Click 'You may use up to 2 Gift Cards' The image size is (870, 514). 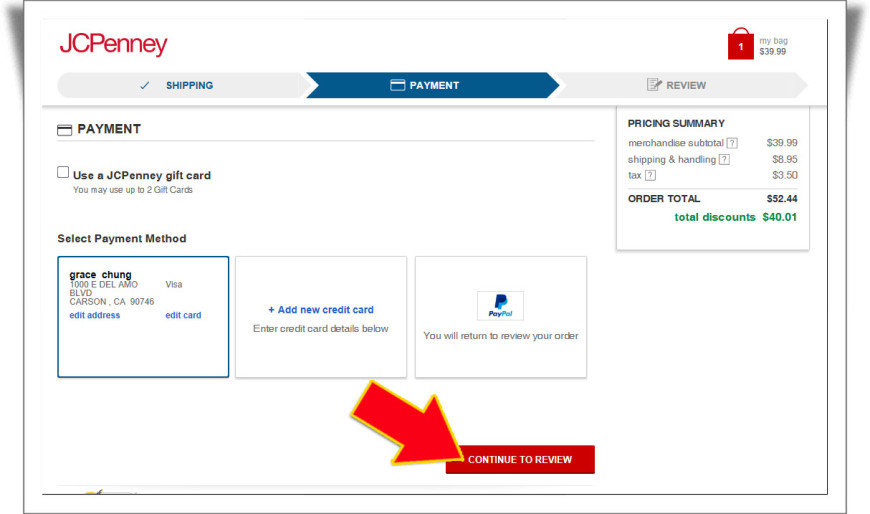133,190
